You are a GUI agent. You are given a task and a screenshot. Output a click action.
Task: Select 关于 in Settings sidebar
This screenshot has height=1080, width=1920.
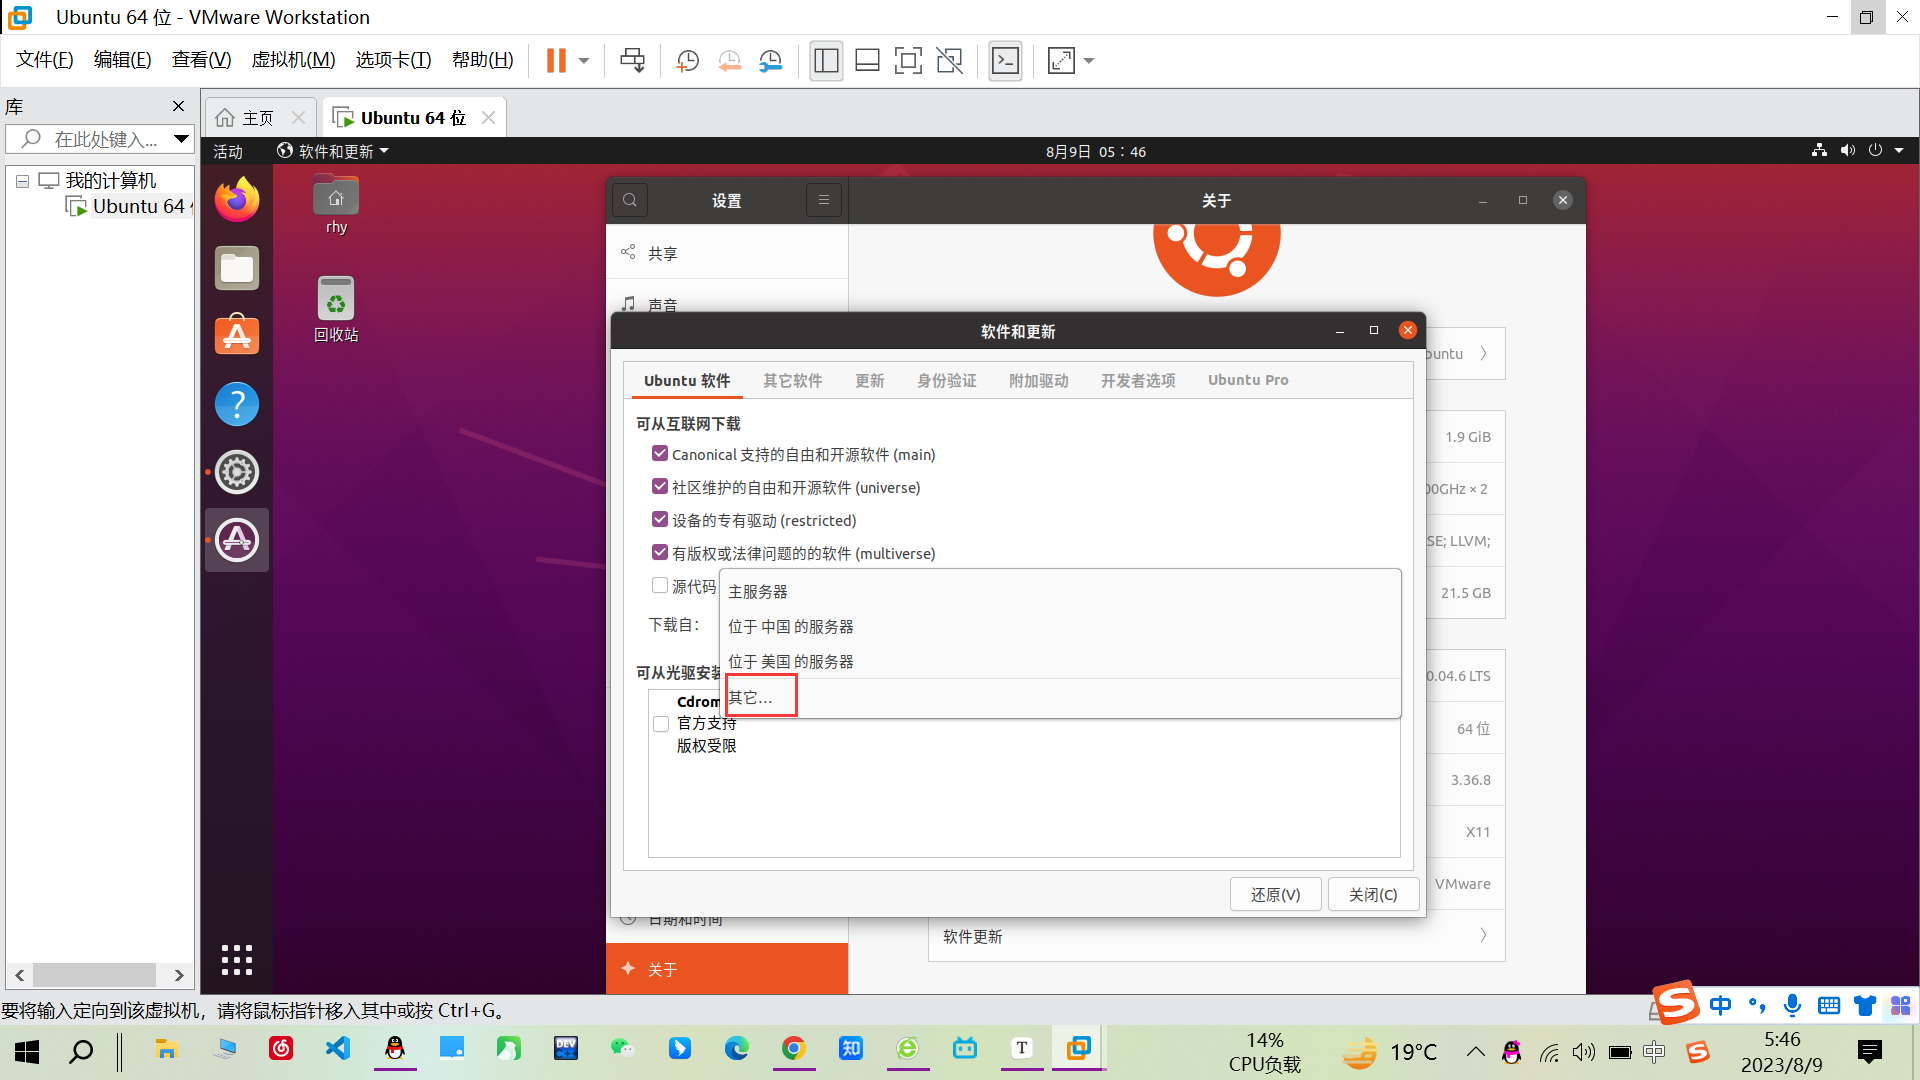tap(727, 969)
